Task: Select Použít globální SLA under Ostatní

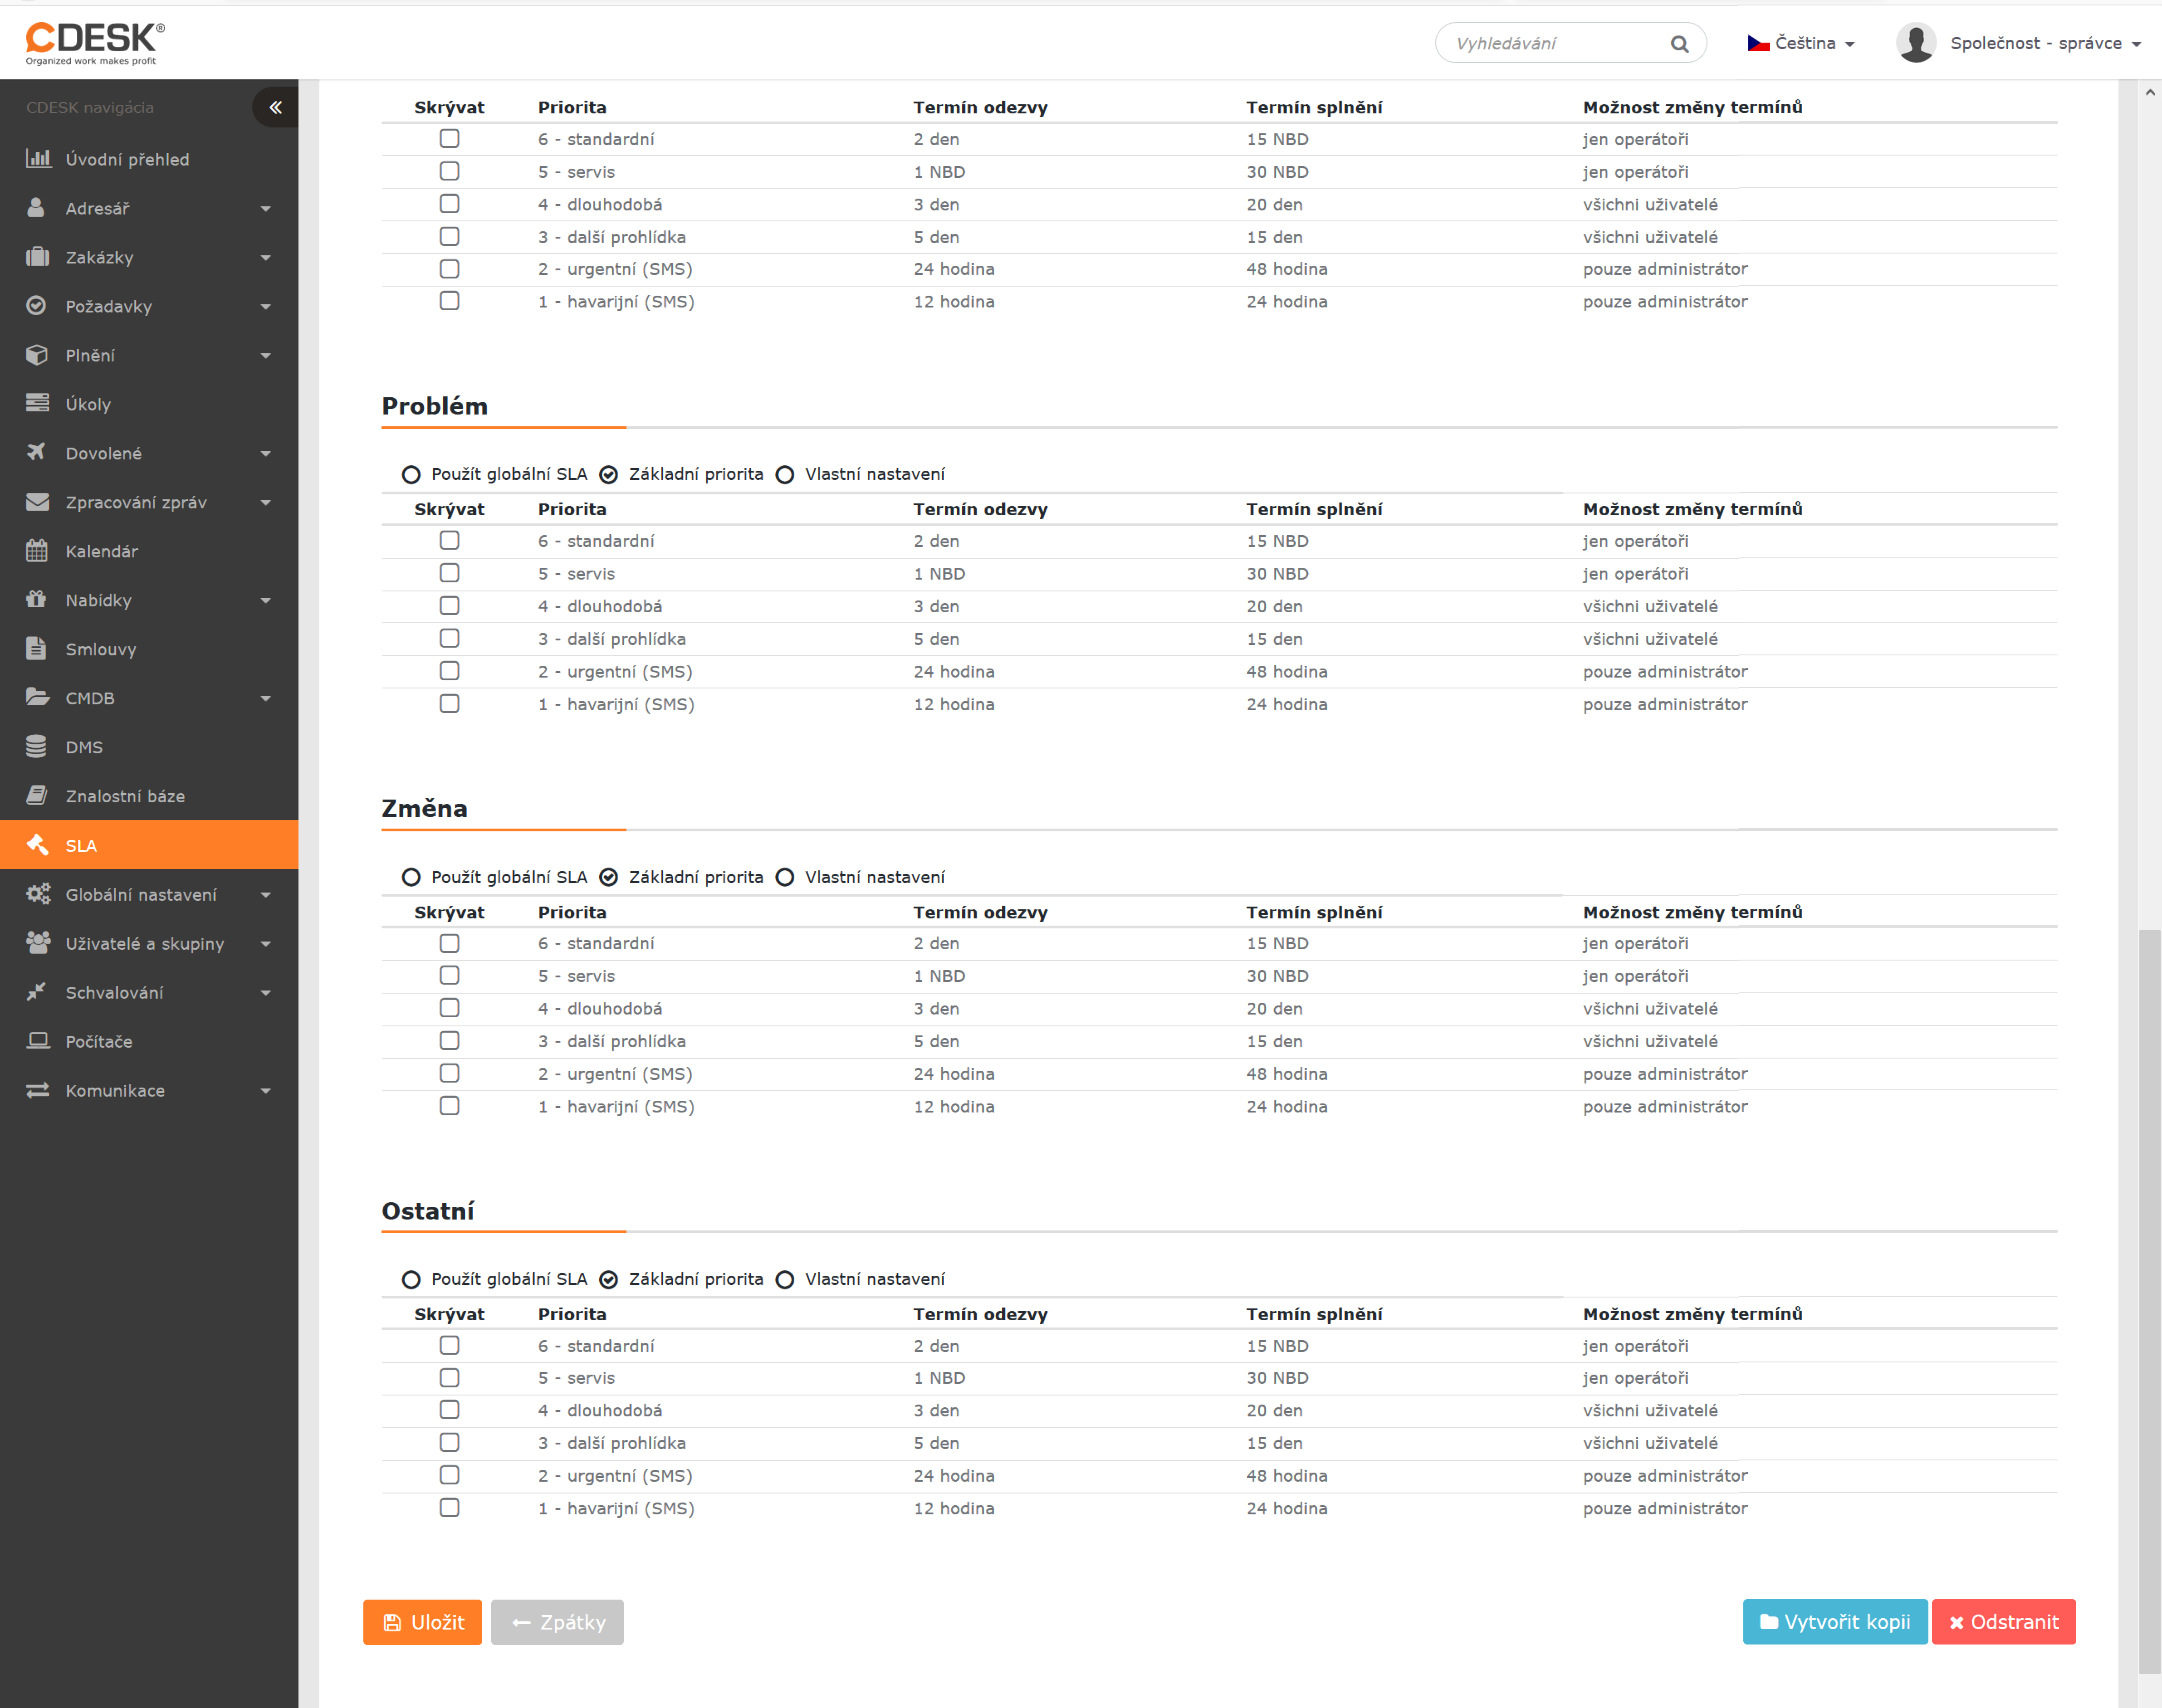Action: pos(411,1280)
